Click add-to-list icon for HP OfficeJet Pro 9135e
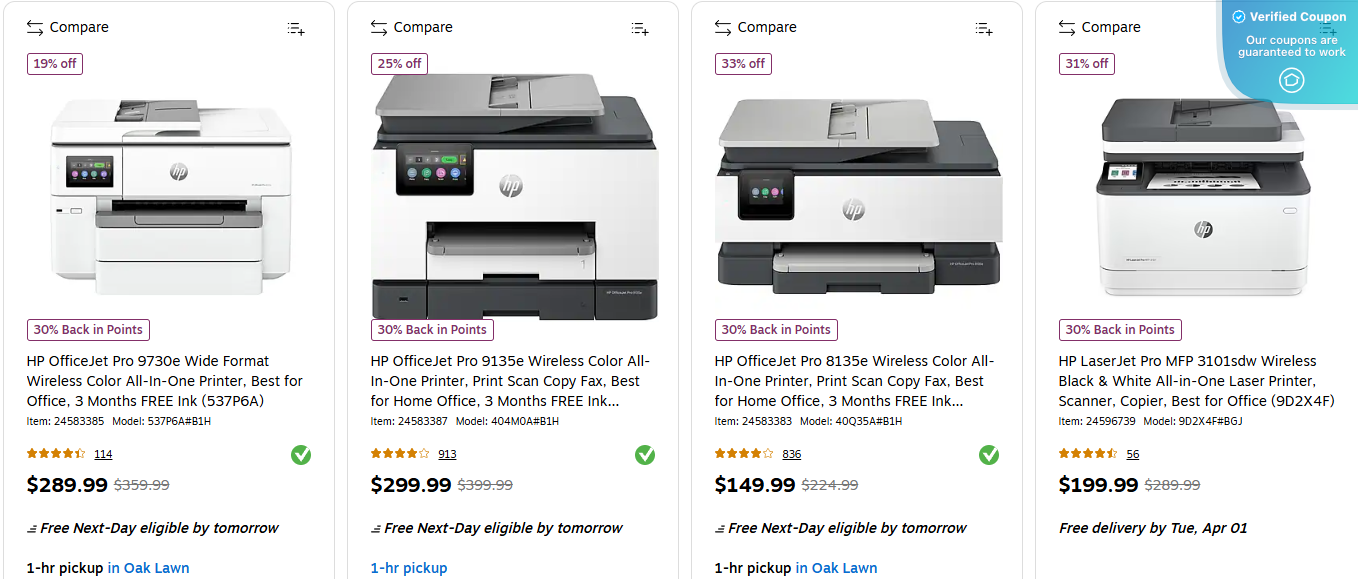The width and height of the screenshot is (1358, 579). tap(639, 29)
